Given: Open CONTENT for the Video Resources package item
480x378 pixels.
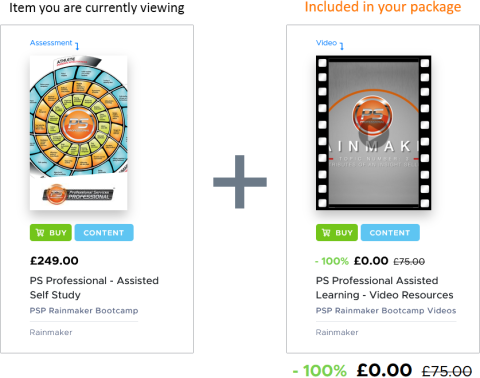Looking at the screenshot, I should point(390,232).
